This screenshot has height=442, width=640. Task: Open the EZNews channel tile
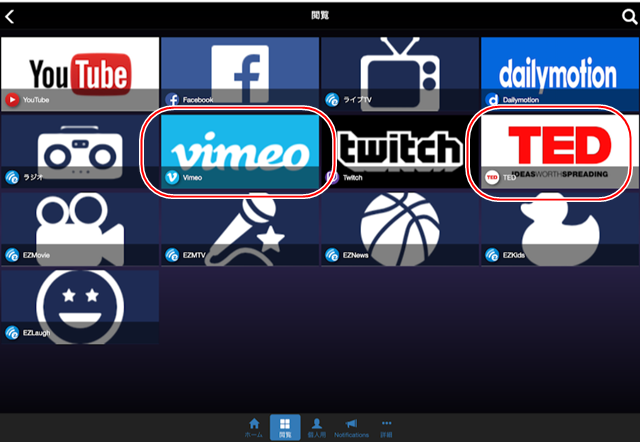coord(400,229)
